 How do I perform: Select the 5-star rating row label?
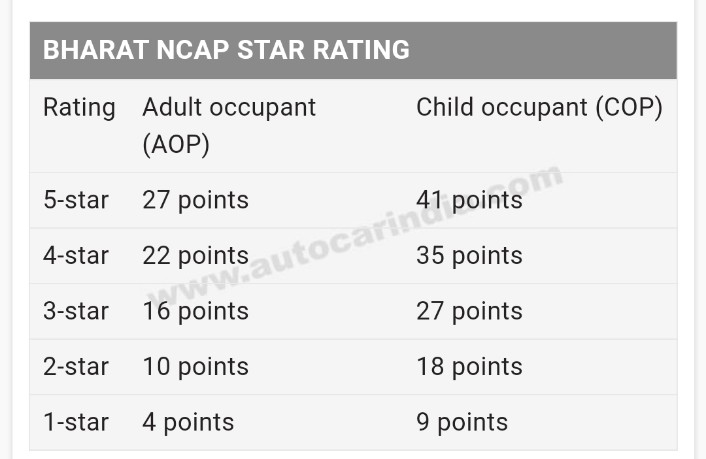(x=76, y=200)
